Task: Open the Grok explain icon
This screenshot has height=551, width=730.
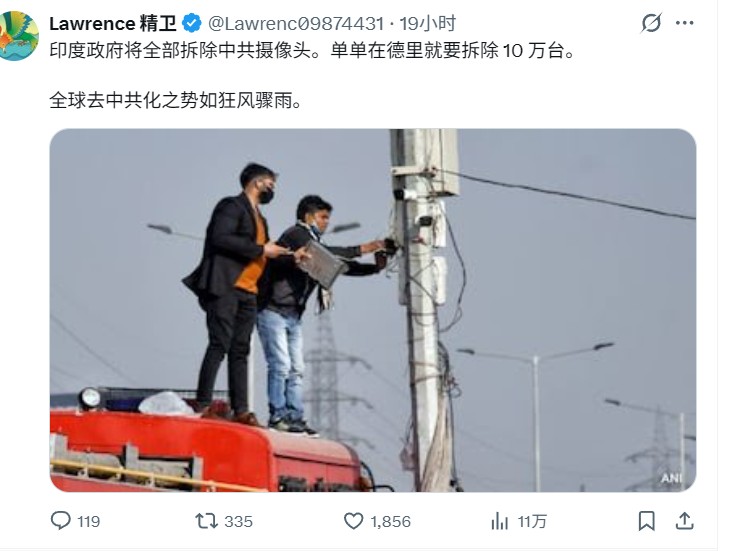Action: (x=651, y=23)
